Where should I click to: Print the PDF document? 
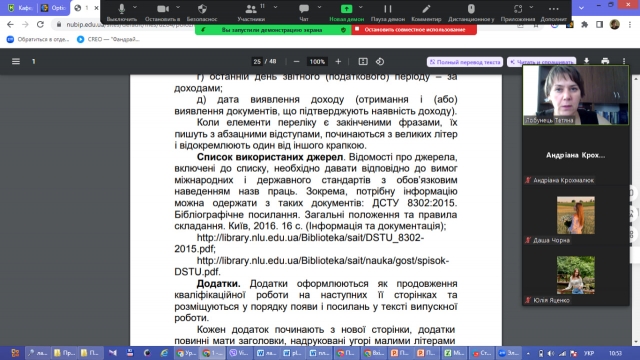pyautogui.click(x=605, y=61)
